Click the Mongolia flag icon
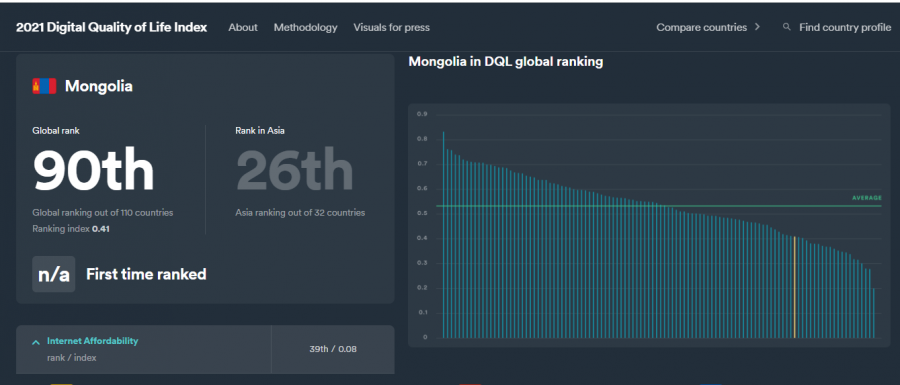 [44, 86]
